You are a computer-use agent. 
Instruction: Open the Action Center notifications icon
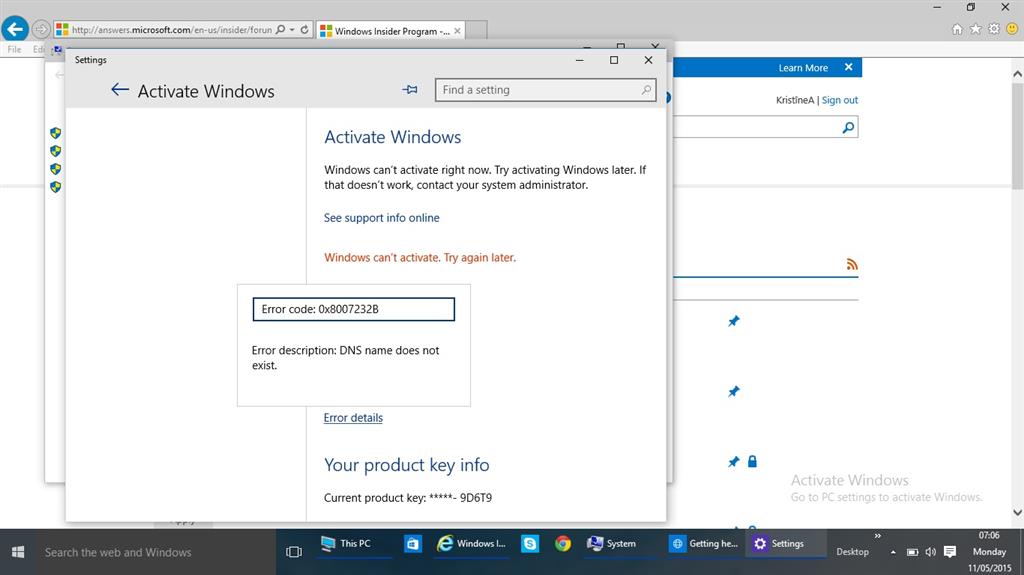click(x=950, y=552)
